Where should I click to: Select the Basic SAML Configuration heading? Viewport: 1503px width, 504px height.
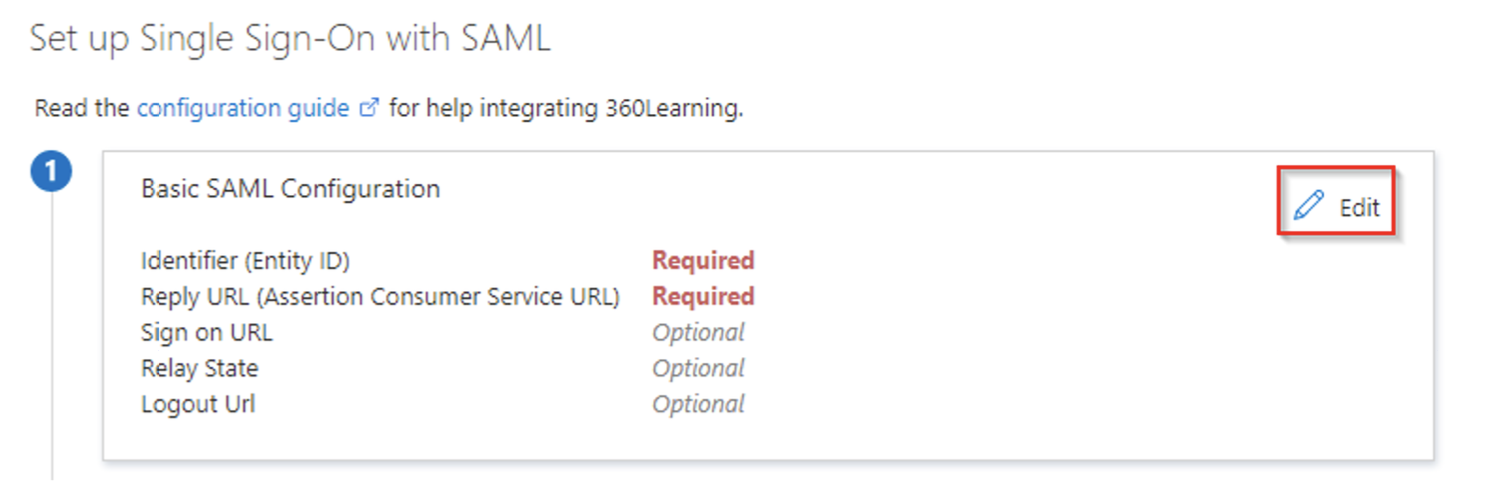[x=290, y=188]
